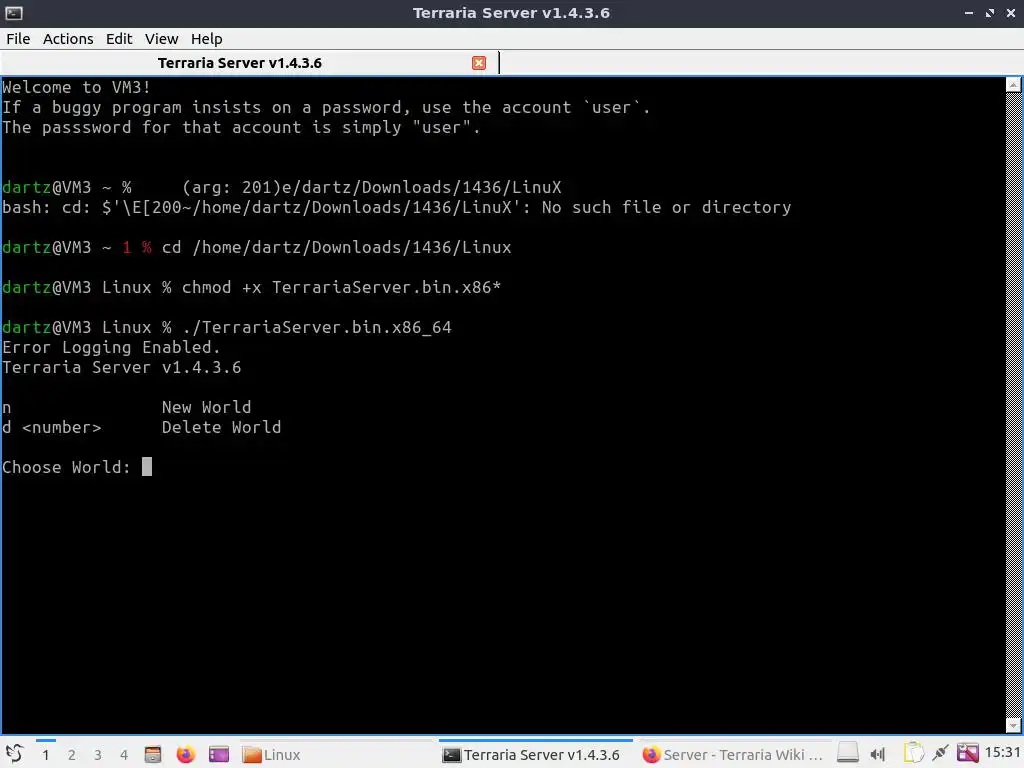The width and height of the screenshot is (1024, 768).
Task: Switch to workspace 4
Action: (x=124, y=755)
